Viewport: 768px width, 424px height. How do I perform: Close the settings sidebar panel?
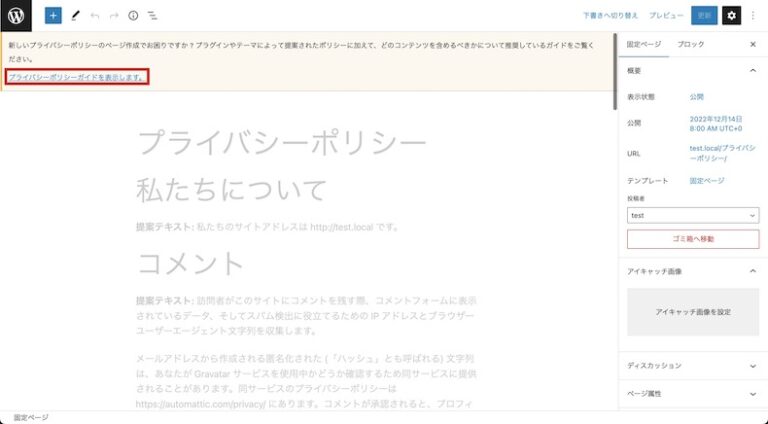(752, 45)
